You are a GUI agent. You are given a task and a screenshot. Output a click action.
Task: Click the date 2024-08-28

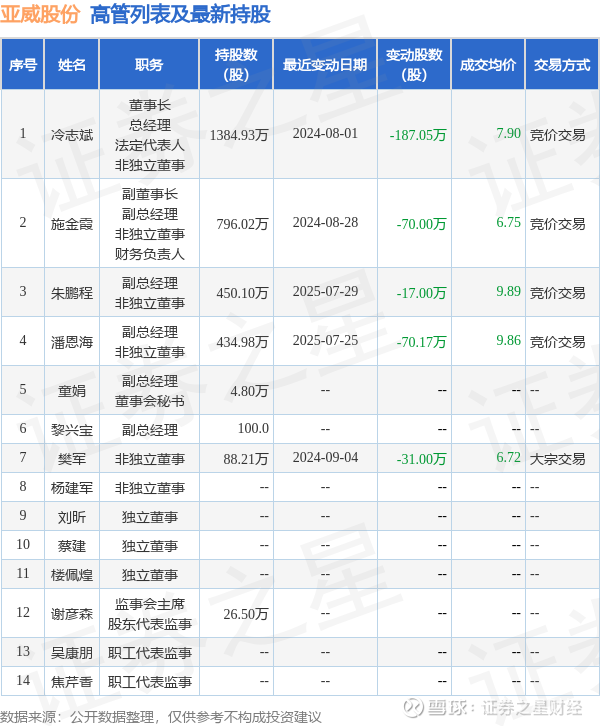coord(325,222)
